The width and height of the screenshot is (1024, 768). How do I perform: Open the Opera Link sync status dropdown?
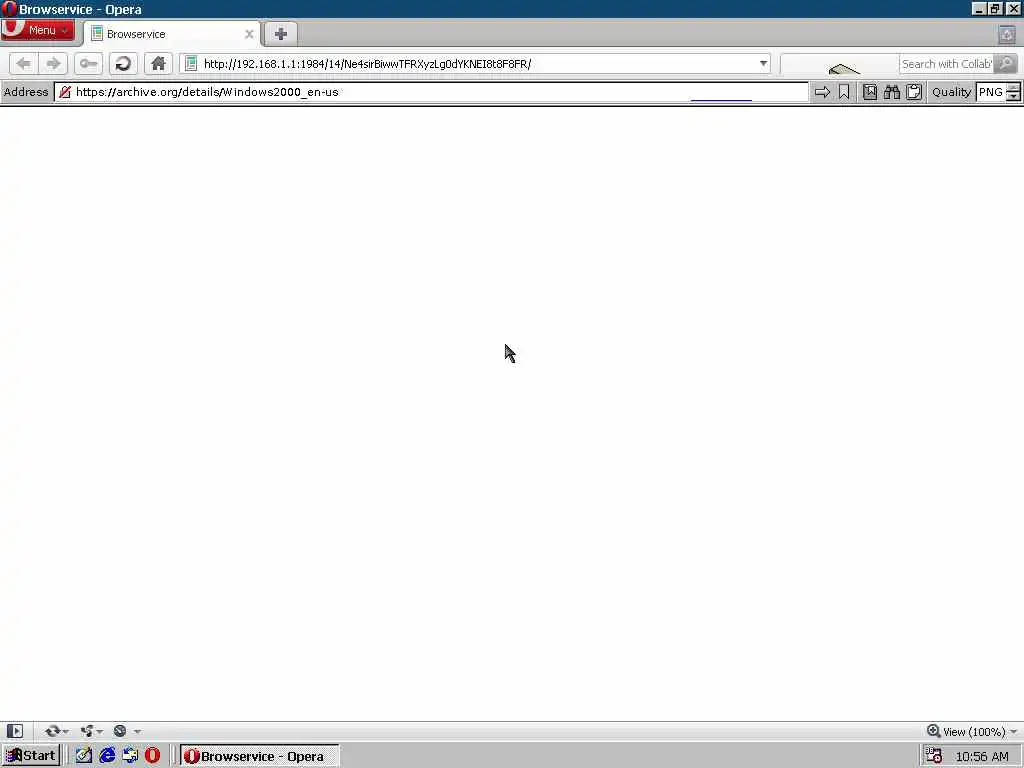[x=56, y=731]
